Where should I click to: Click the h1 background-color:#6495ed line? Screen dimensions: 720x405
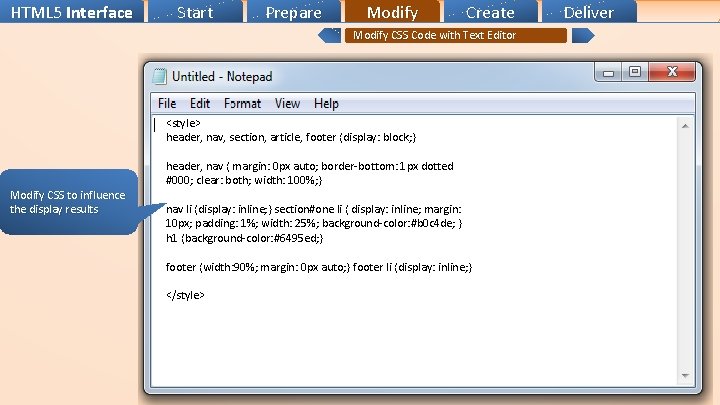(245, 238)
